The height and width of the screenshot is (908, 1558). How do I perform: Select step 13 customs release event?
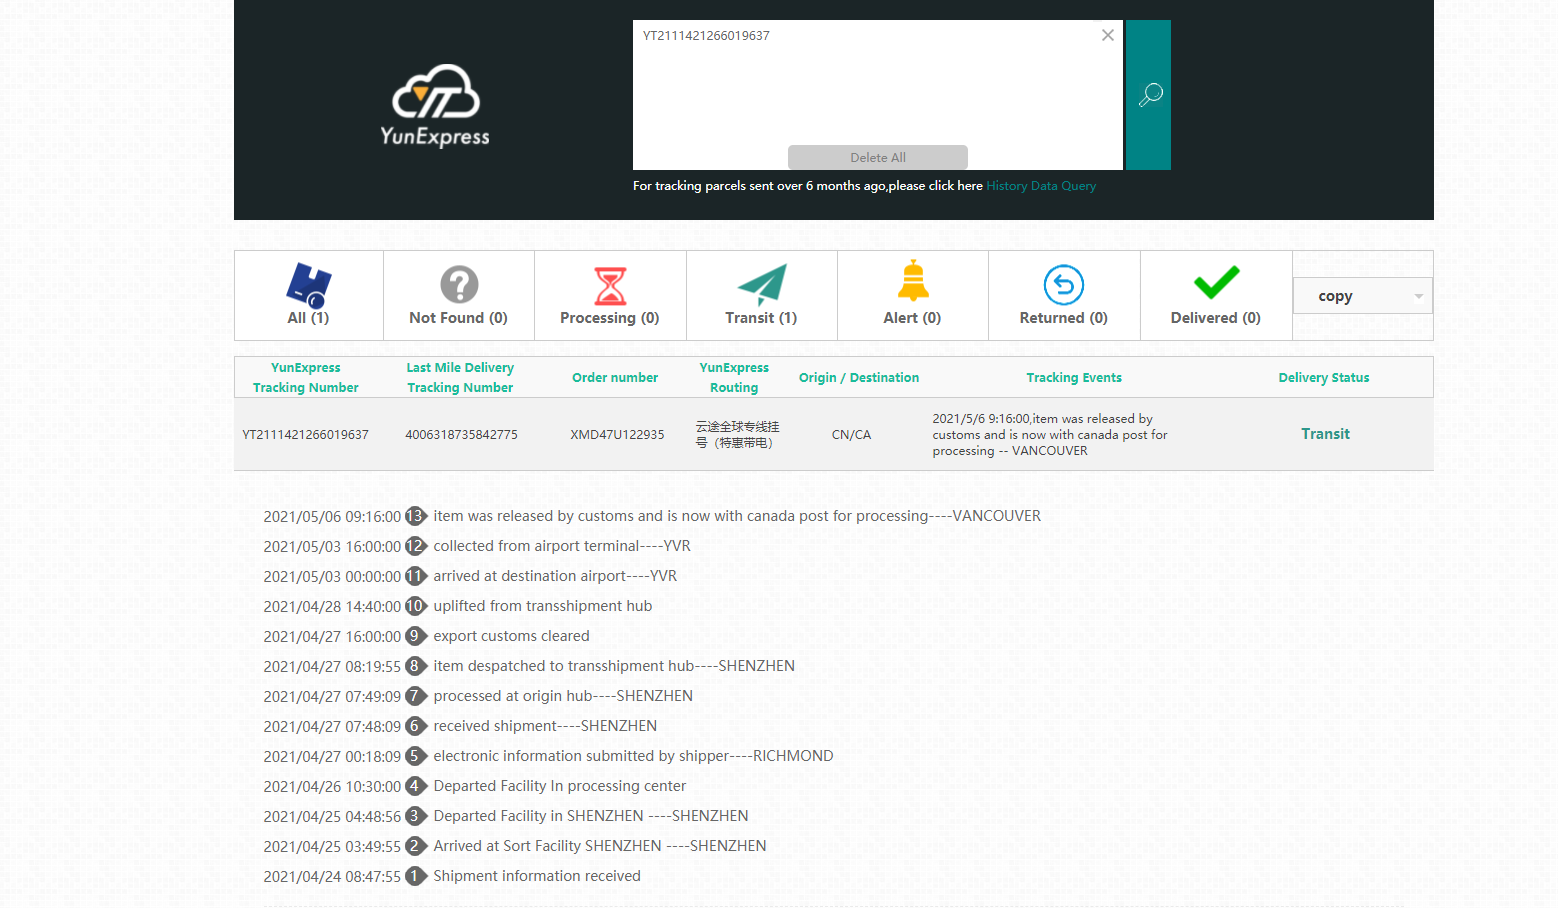(736, 516)
